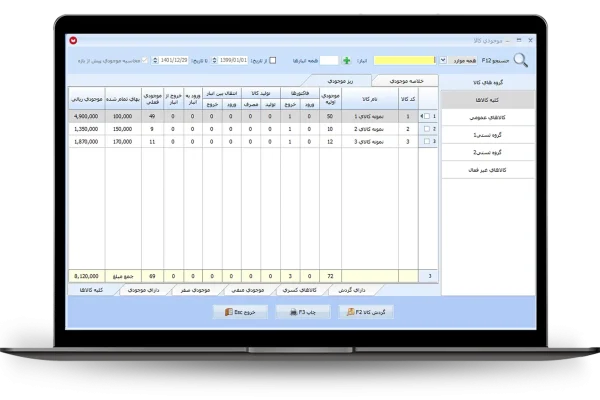600x400 pixels.
Task: Open the 'موجودی صفر' bottom tab
Action: coord(192,288)
